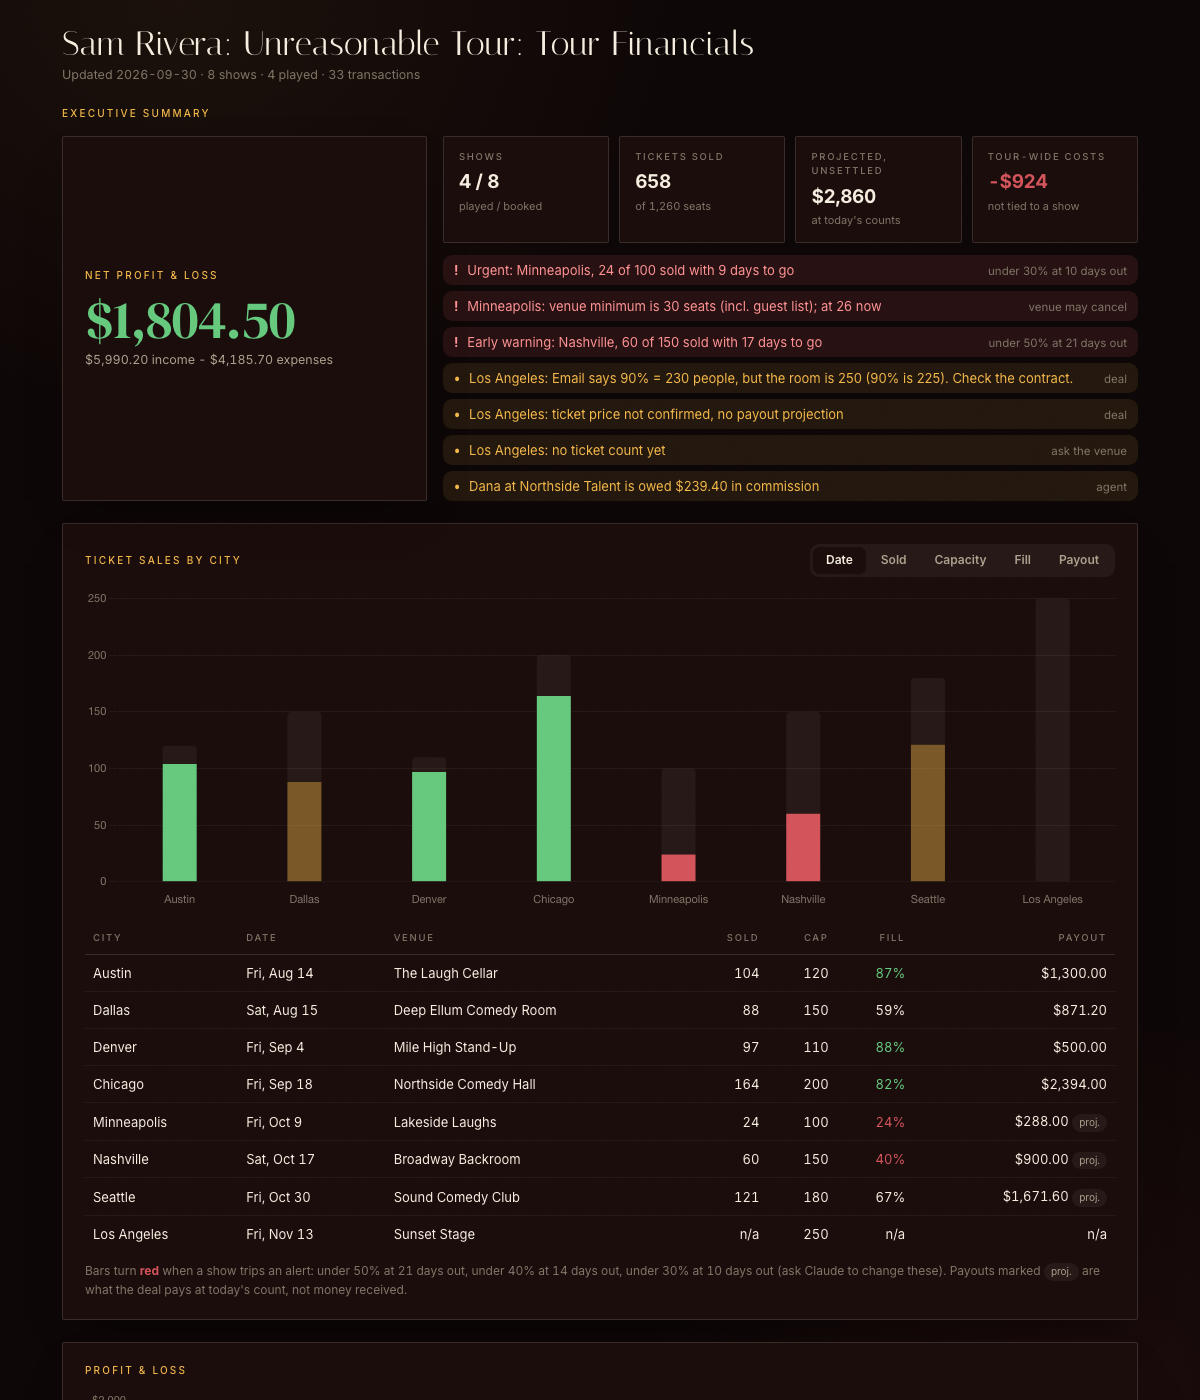Click the Denver bar in chart
The width and height of the screenshot is (1200, 1400).
click(429, 826)
